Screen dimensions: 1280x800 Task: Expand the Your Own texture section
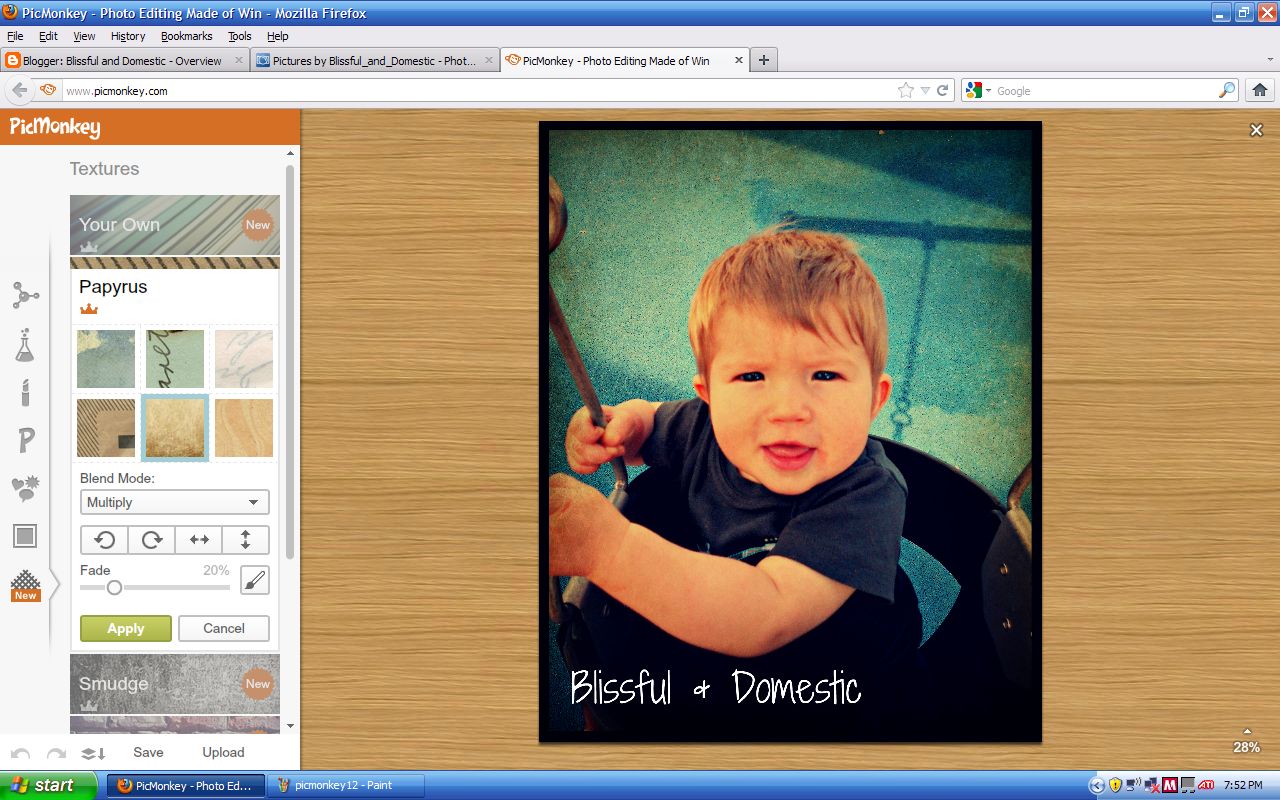point(175,225)
